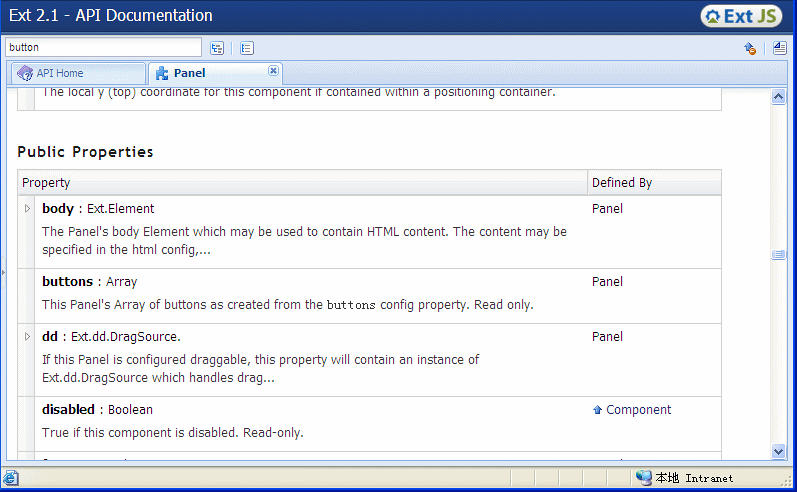Click Panel in the body row
The height and width of the screenshot is (492, 797).
point(607,209)
